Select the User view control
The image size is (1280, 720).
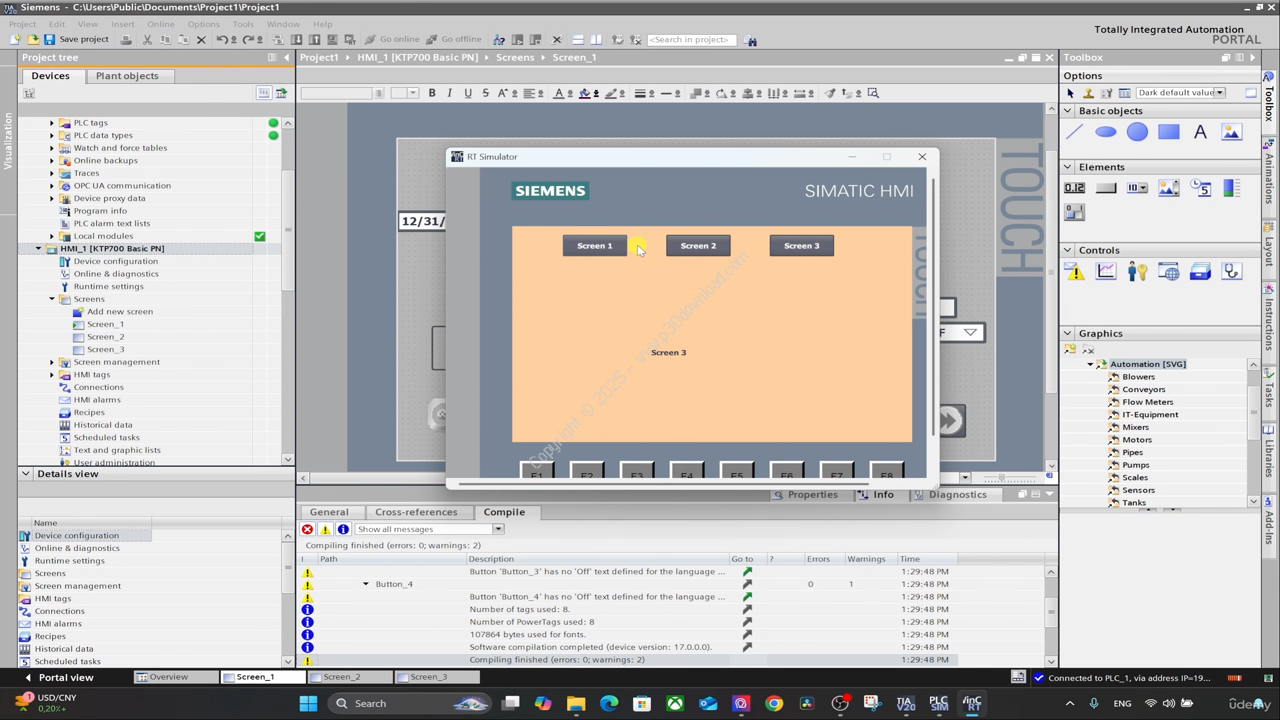(1137, 272)
